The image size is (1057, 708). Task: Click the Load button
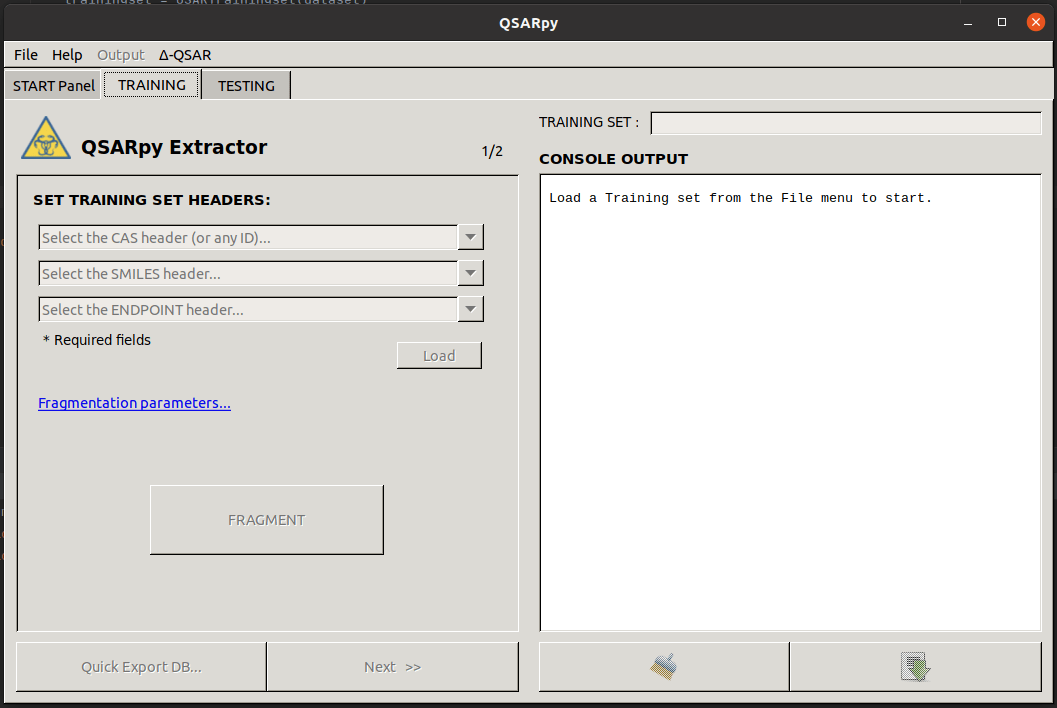click(439, 355)
